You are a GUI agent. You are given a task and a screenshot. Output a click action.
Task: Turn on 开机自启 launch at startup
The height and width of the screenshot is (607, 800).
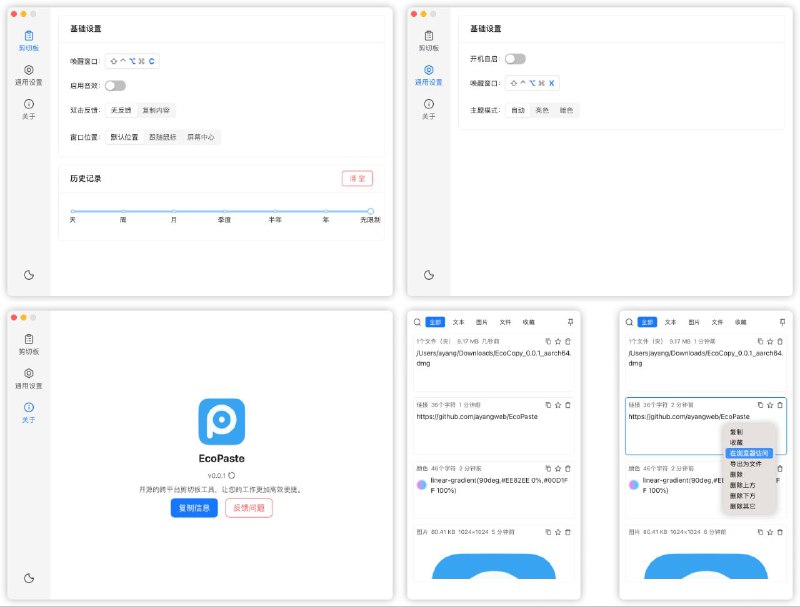pos(515,58)
